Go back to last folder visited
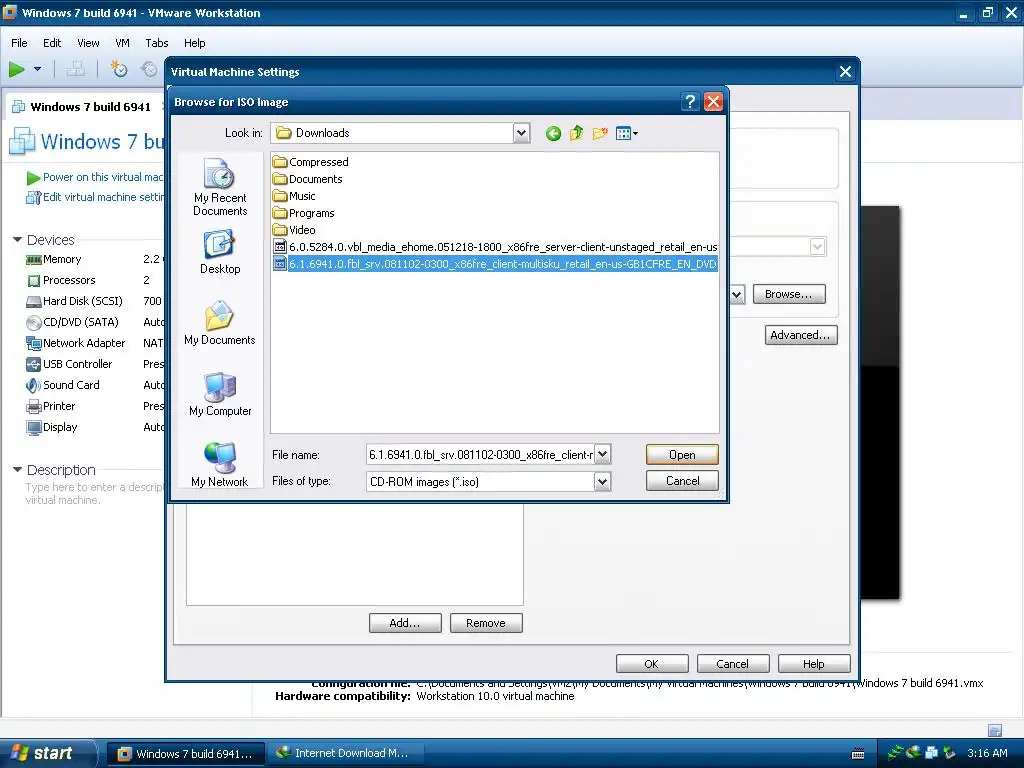This screenshot has width=1024, height=768. coord(553,133)
